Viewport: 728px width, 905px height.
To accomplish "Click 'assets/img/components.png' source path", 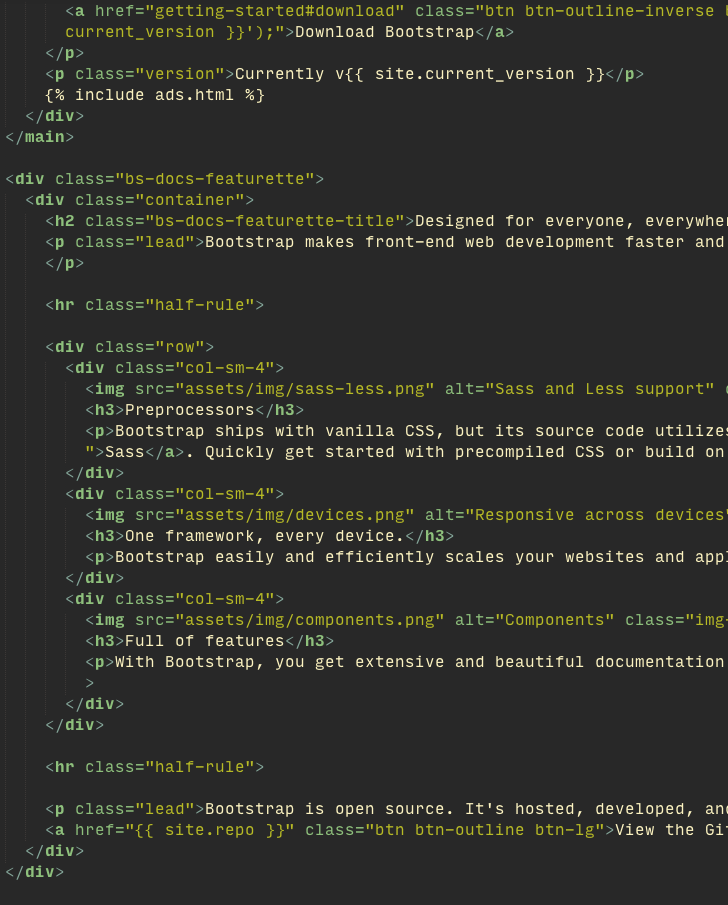I will [x=310, y=620].
